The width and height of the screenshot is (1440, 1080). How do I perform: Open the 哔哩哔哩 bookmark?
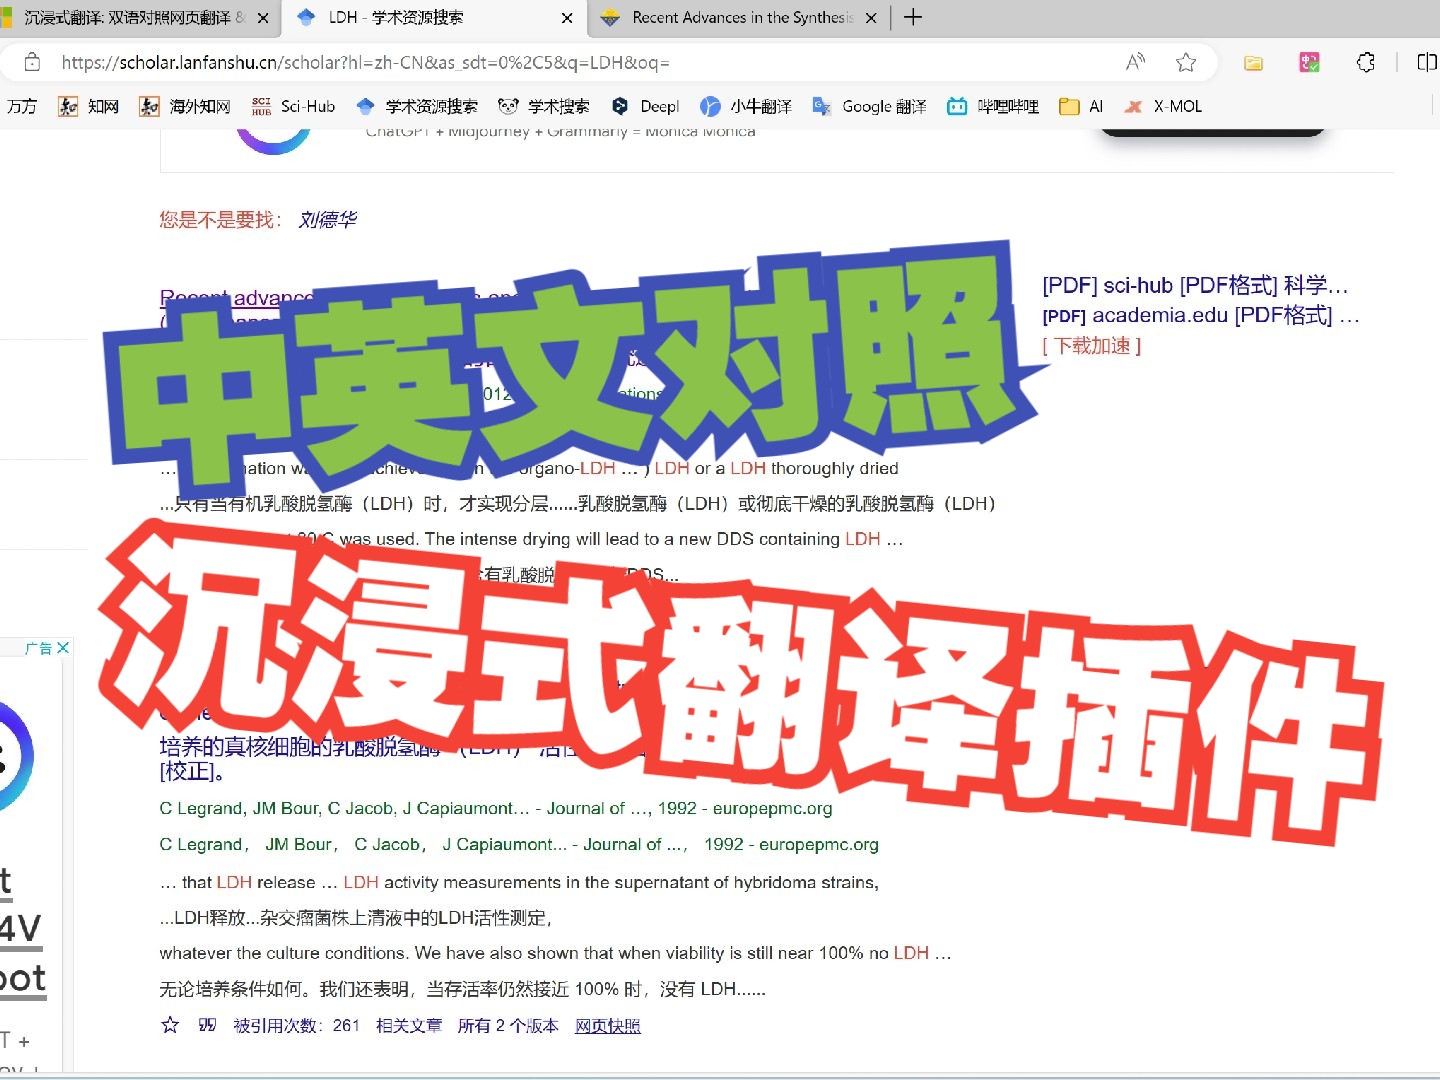[x=993, y=106]
